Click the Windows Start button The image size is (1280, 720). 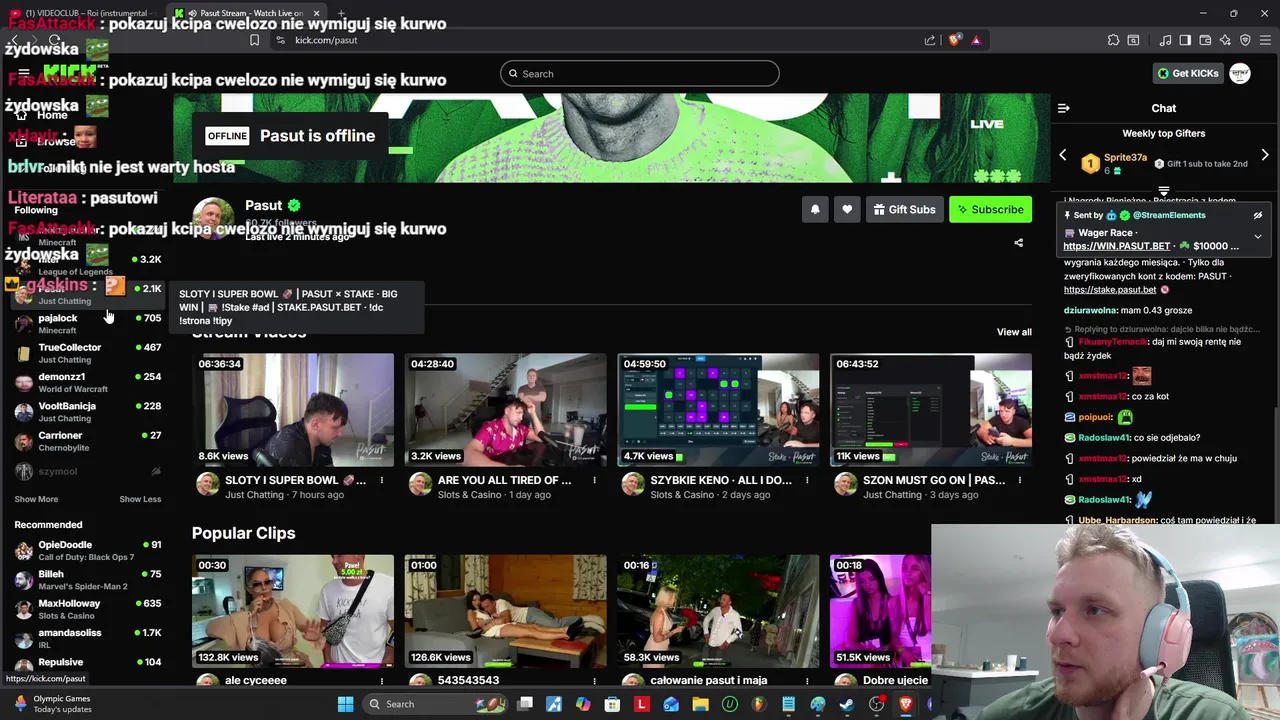(345, 704)
